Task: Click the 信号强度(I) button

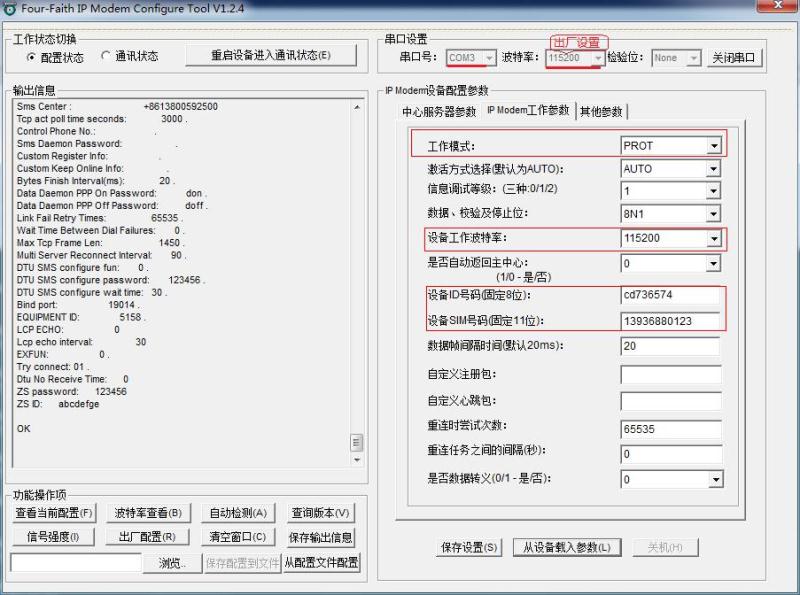Action: pyautogui.click(x=53, y=537)
